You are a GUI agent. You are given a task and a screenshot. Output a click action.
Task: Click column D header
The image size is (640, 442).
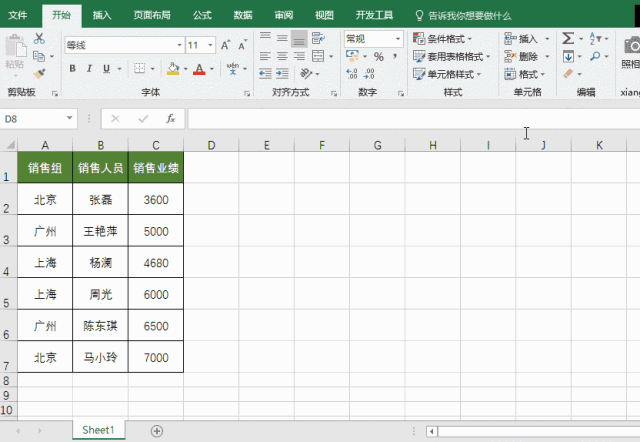pos(211,145)
